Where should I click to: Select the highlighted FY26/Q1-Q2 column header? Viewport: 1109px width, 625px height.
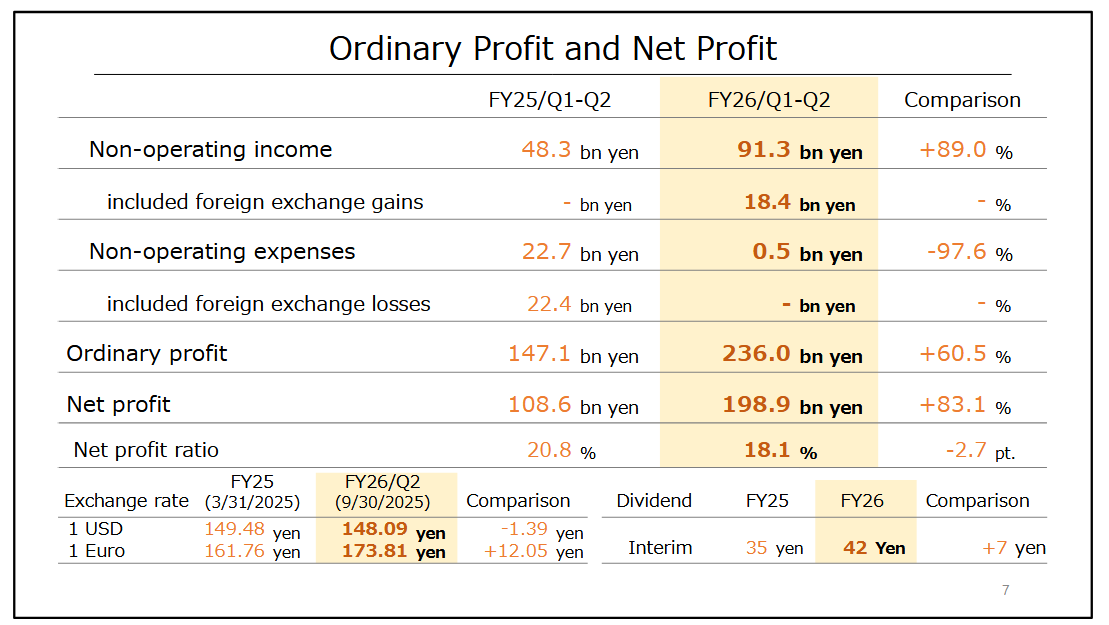(x=768, y=100)
